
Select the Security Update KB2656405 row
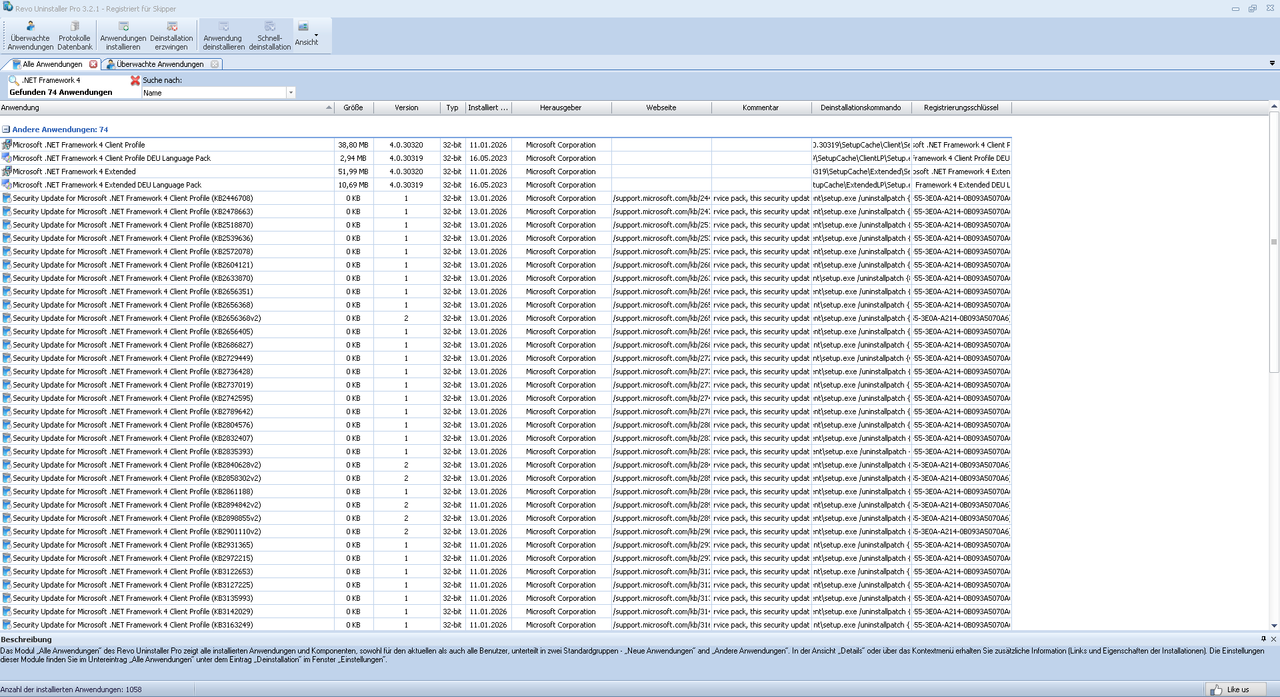(x=506, y=332)
